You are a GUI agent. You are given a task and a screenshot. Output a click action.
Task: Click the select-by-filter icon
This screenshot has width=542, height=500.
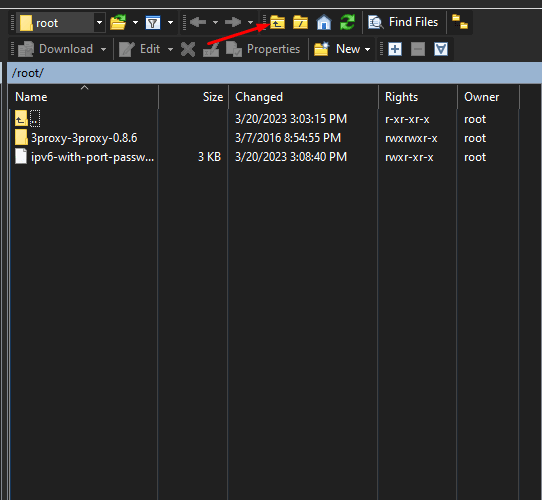(441, 49)
